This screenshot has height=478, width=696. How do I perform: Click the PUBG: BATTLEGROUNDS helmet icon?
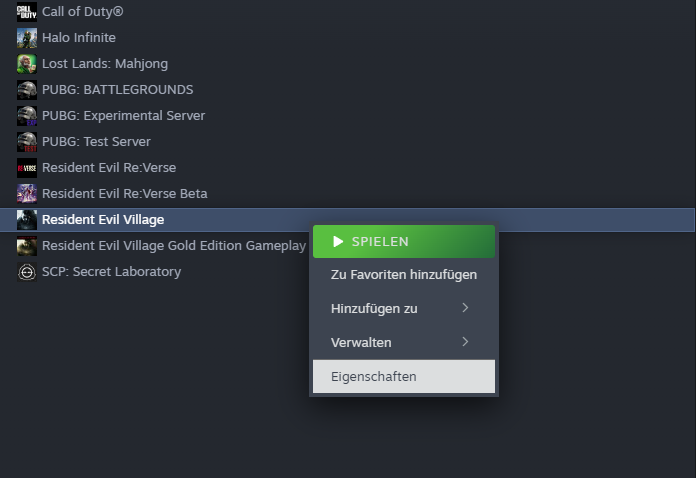click(27, 90)
